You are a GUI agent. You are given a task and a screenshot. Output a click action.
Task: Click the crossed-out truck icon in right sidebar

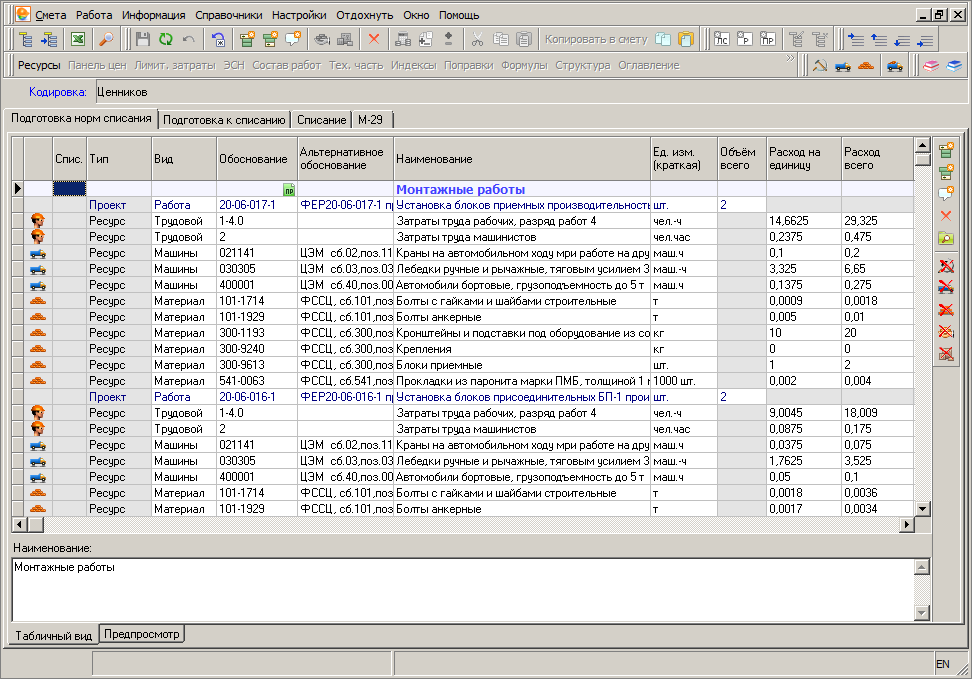(945, 288)
